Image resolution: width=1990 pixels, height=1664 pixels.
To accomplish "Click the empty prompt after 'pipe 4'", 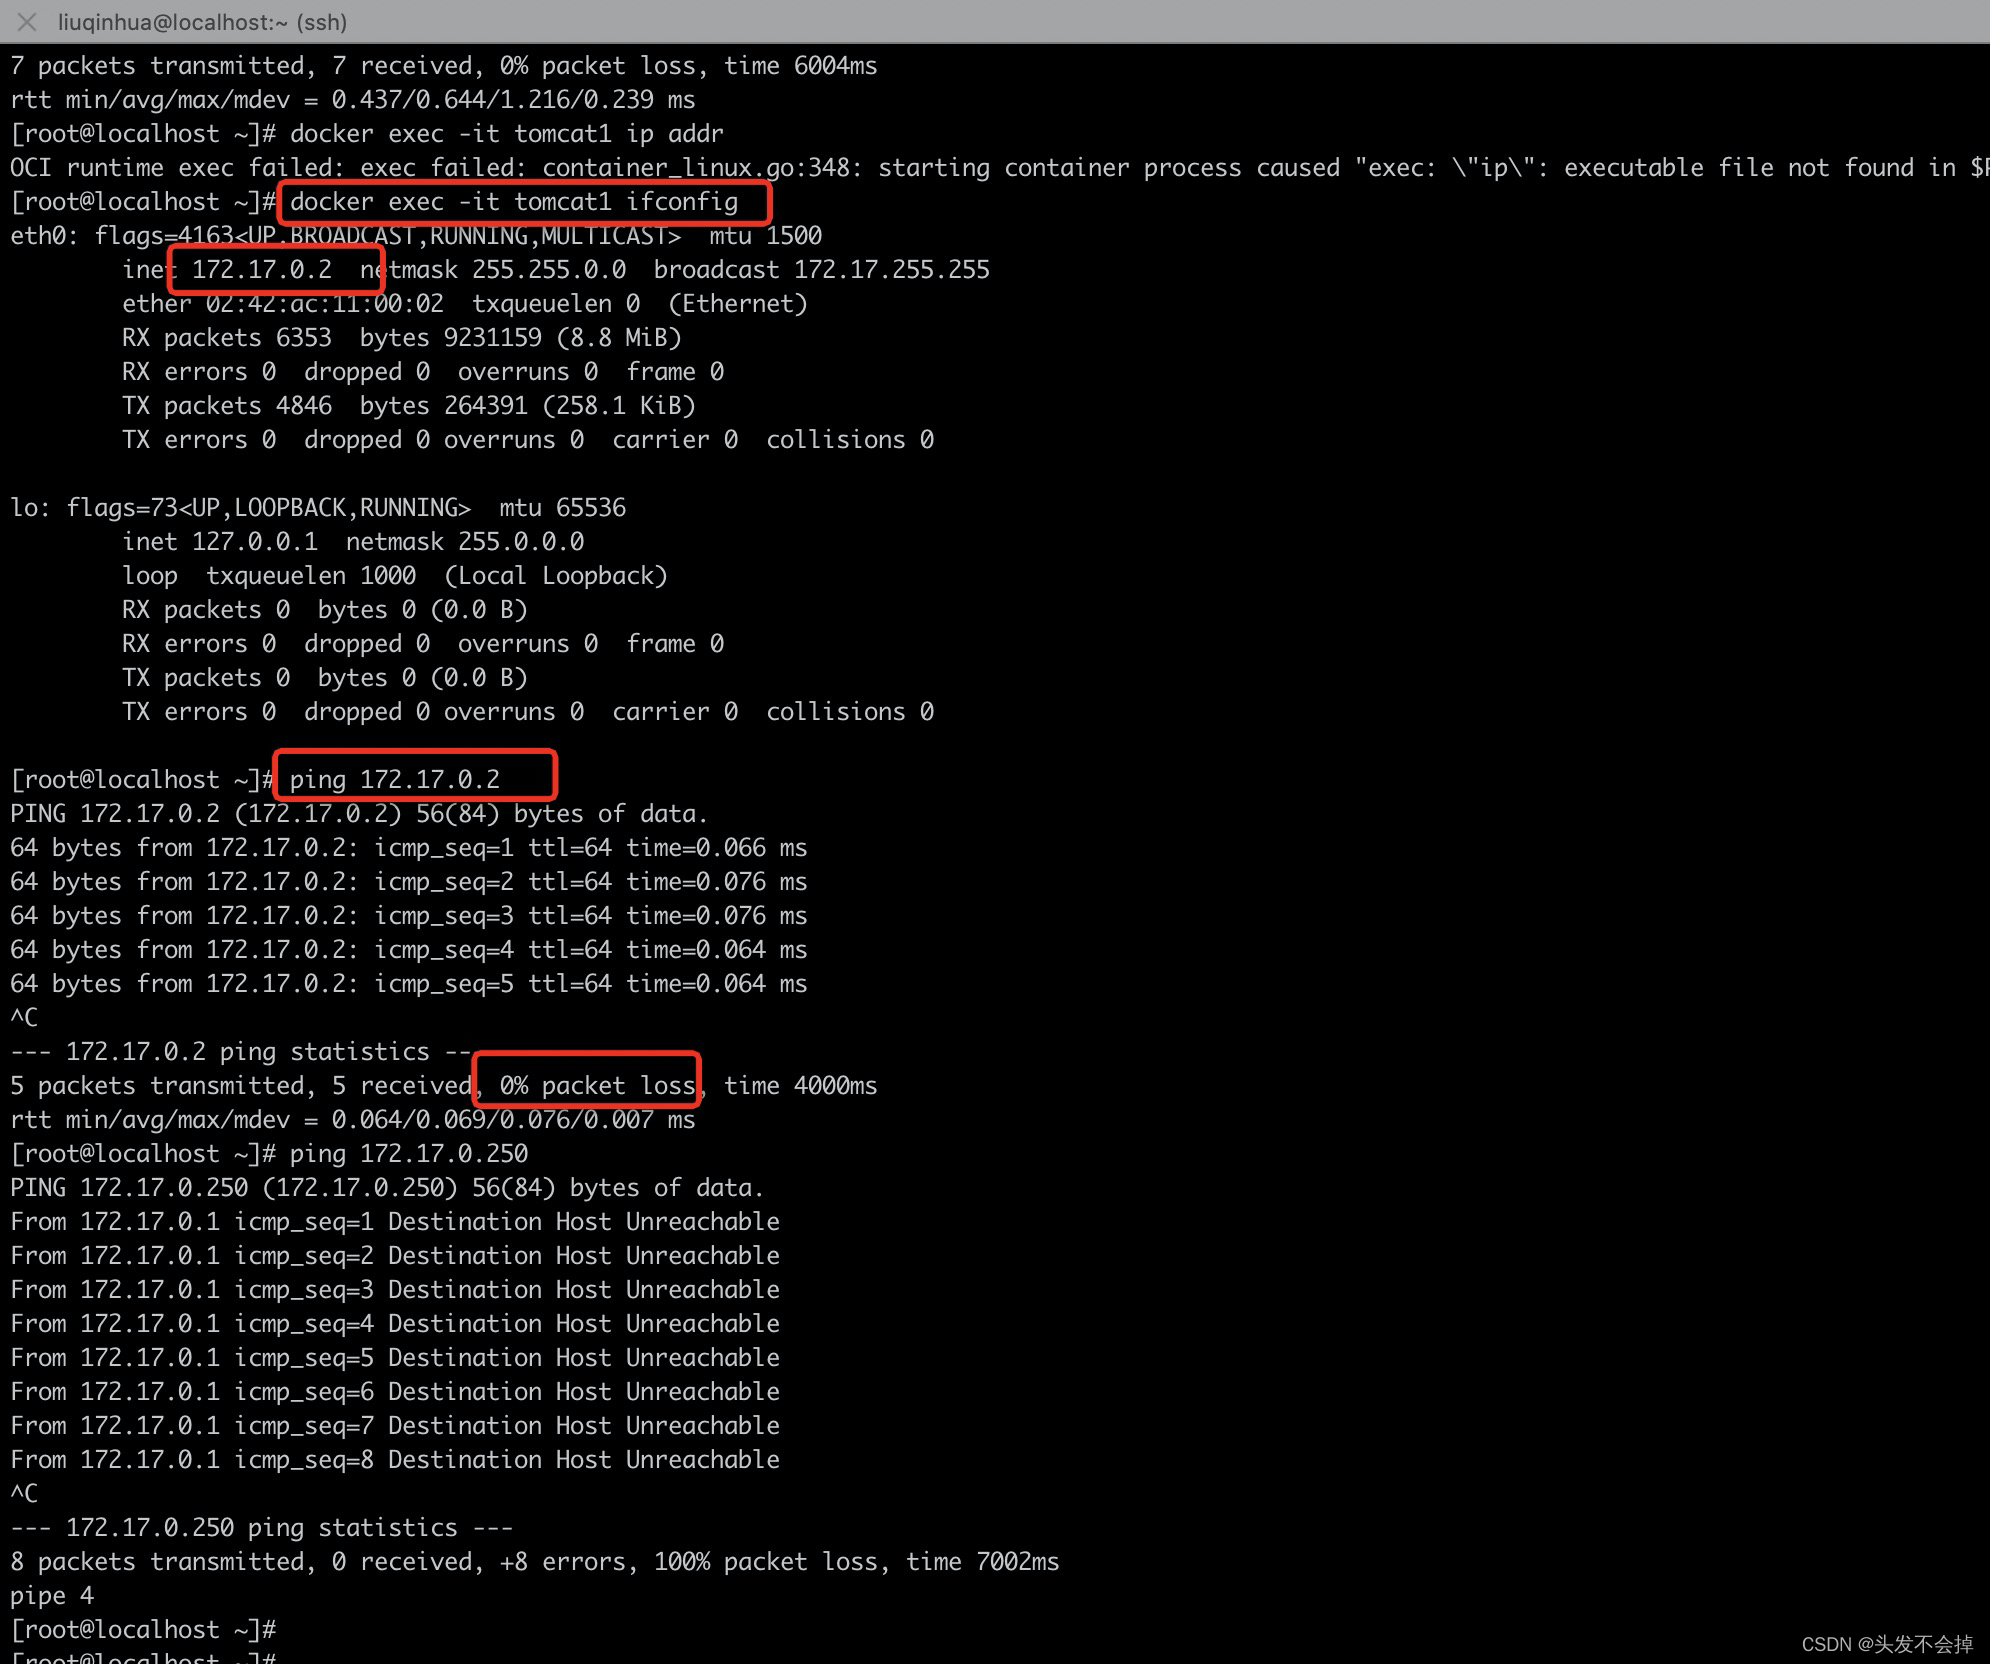I will click(x=143, y=1630).
